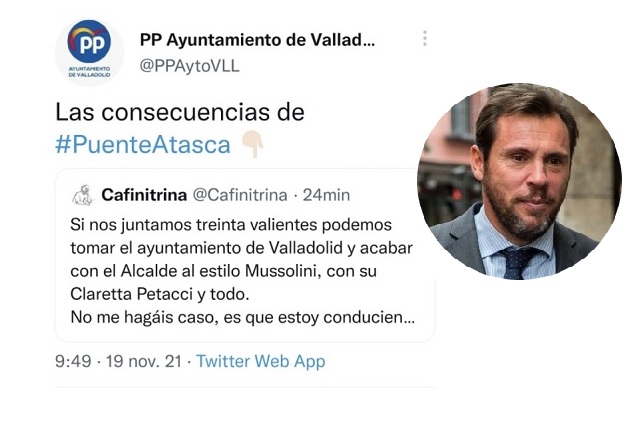Open the @PPAytoVLL handle
Screen dimensions: 640x426
(x=189, y=66)
